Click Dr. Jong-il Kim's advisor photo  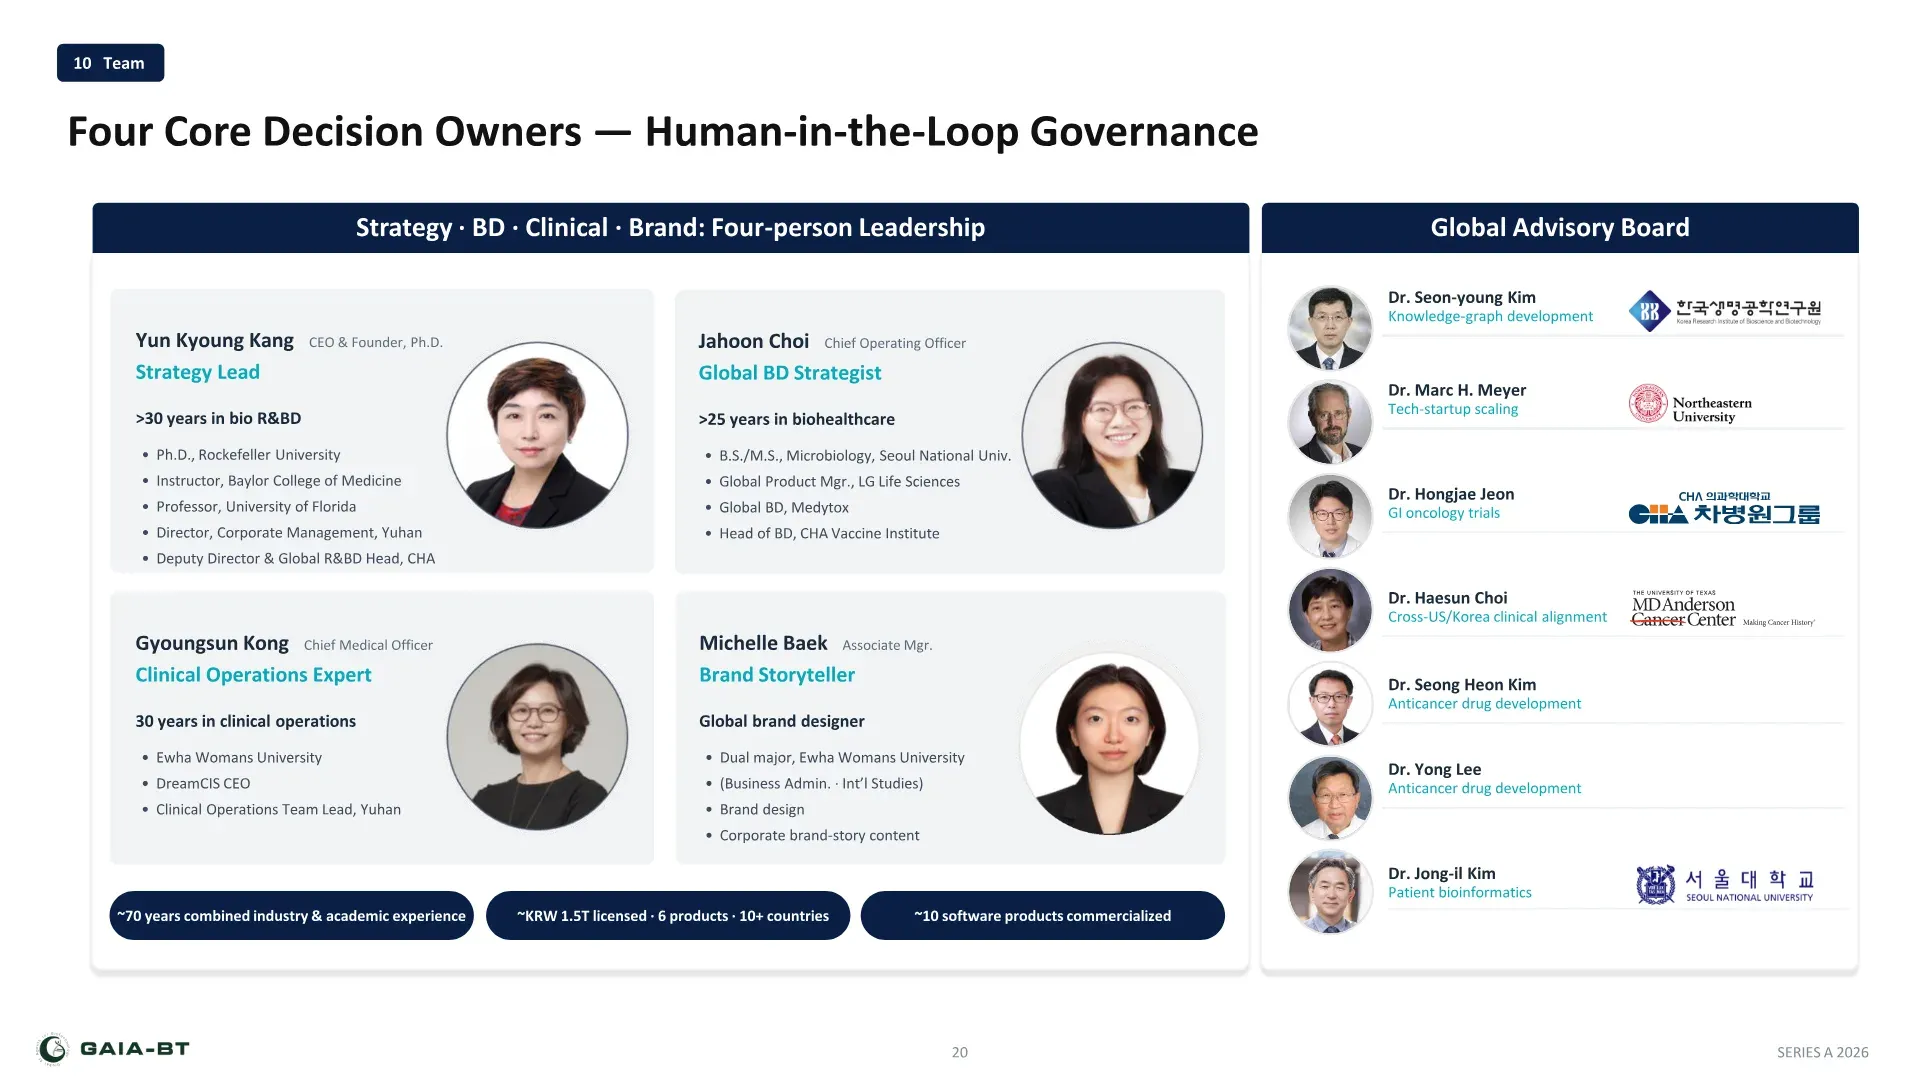tap(1330, 892)
